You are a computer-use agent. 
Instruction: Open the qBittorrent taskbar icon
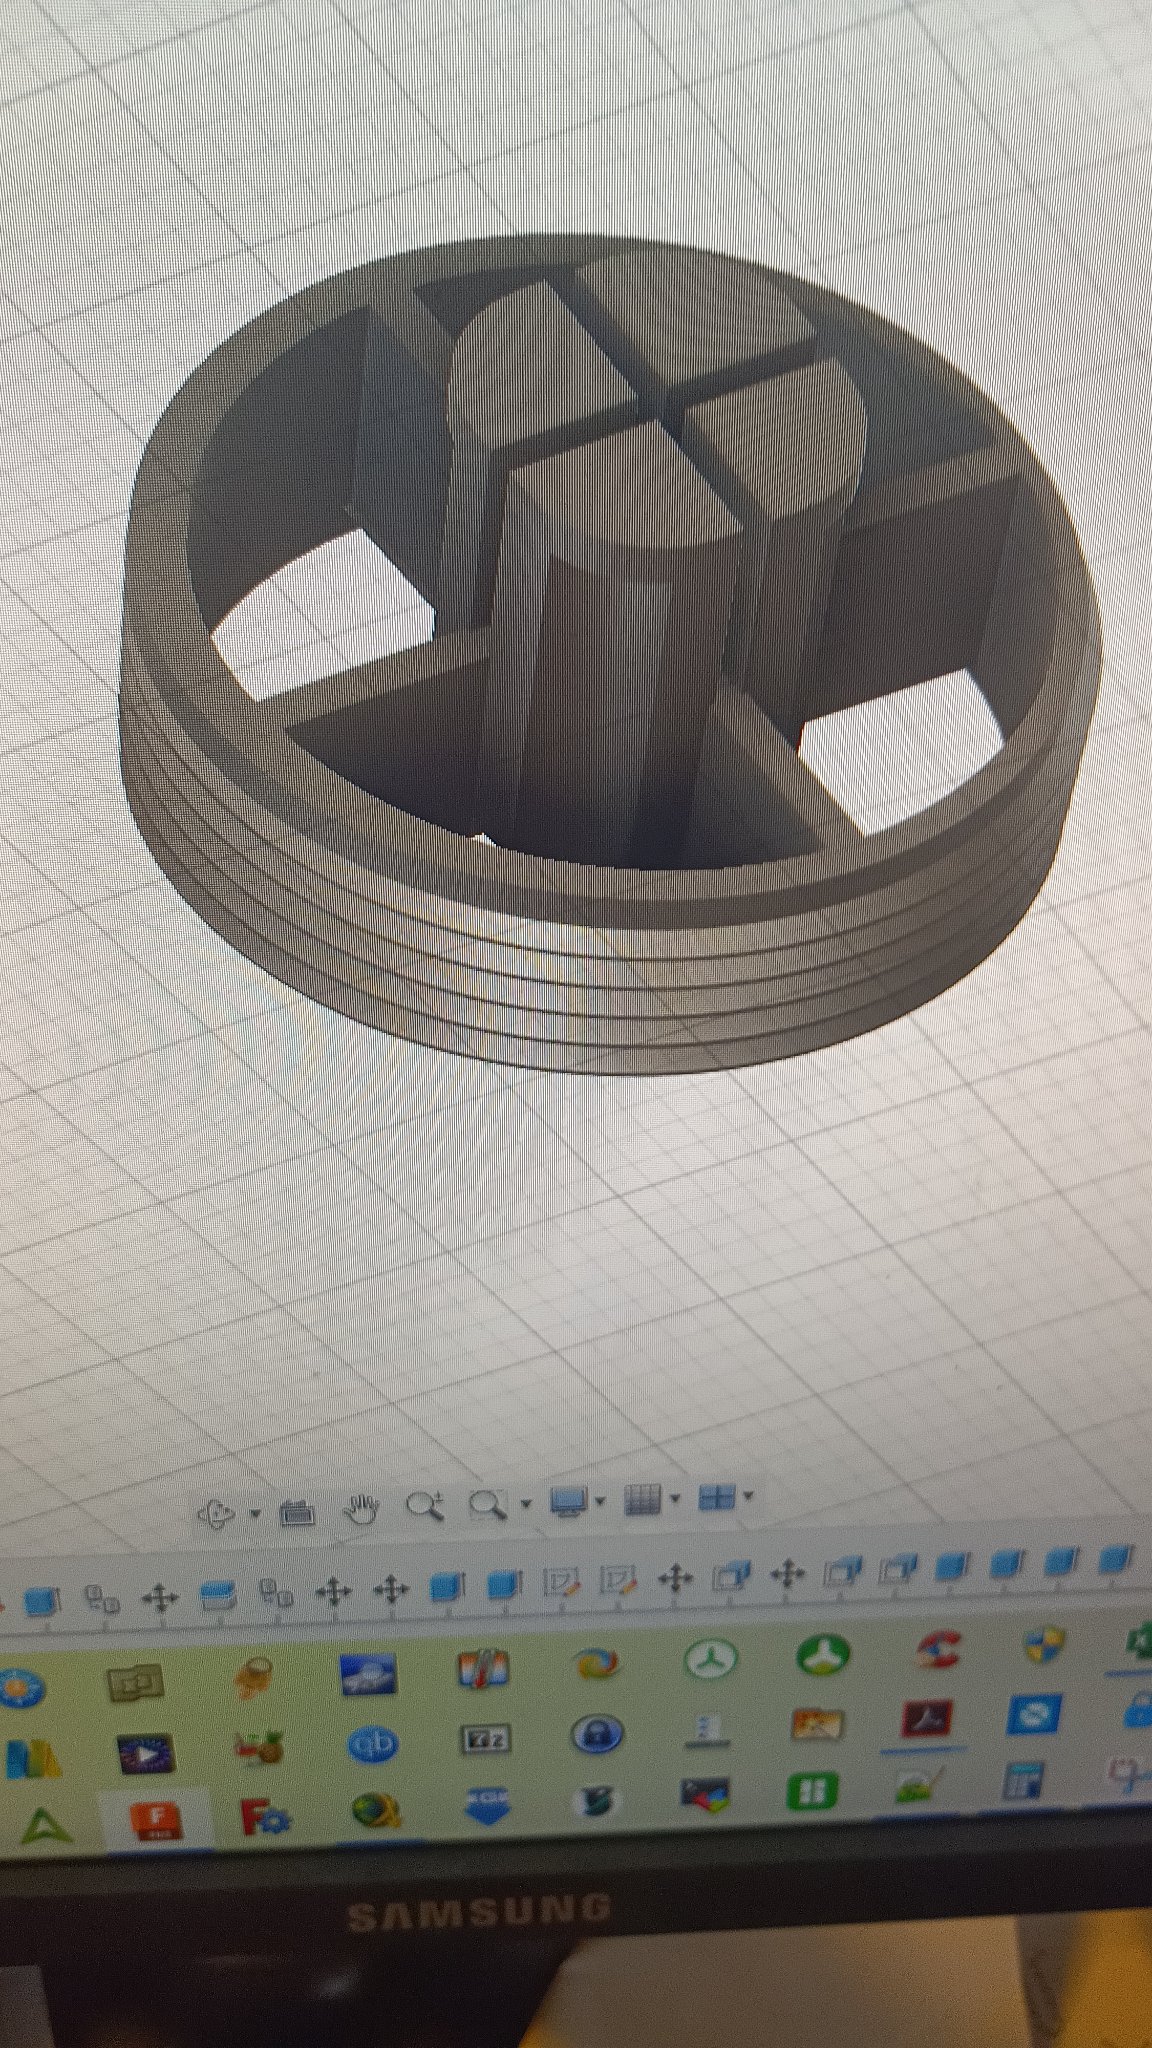pos(373,1745)
